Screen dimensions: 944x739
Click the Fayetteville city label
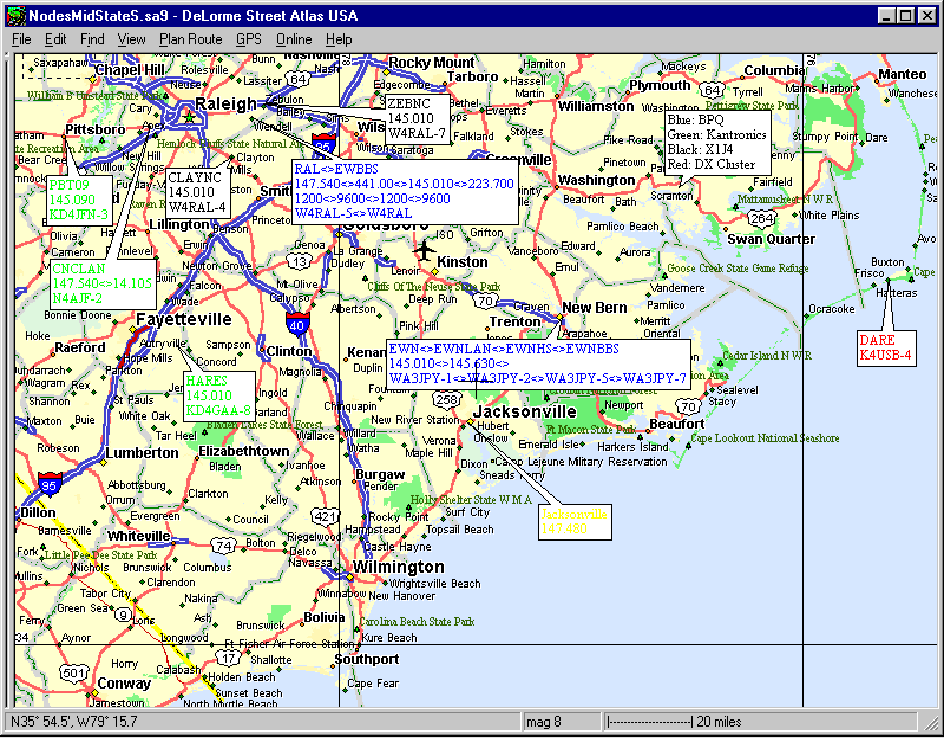tap(184, 319)
